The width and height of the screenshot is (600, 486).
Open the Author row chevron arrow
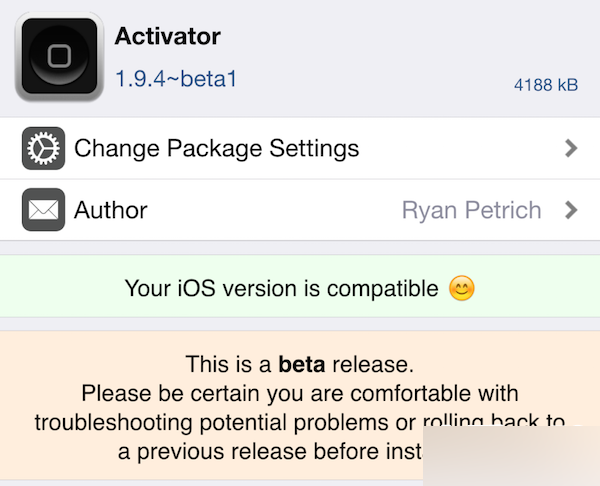pyautogui.click(x=571, y=210)
